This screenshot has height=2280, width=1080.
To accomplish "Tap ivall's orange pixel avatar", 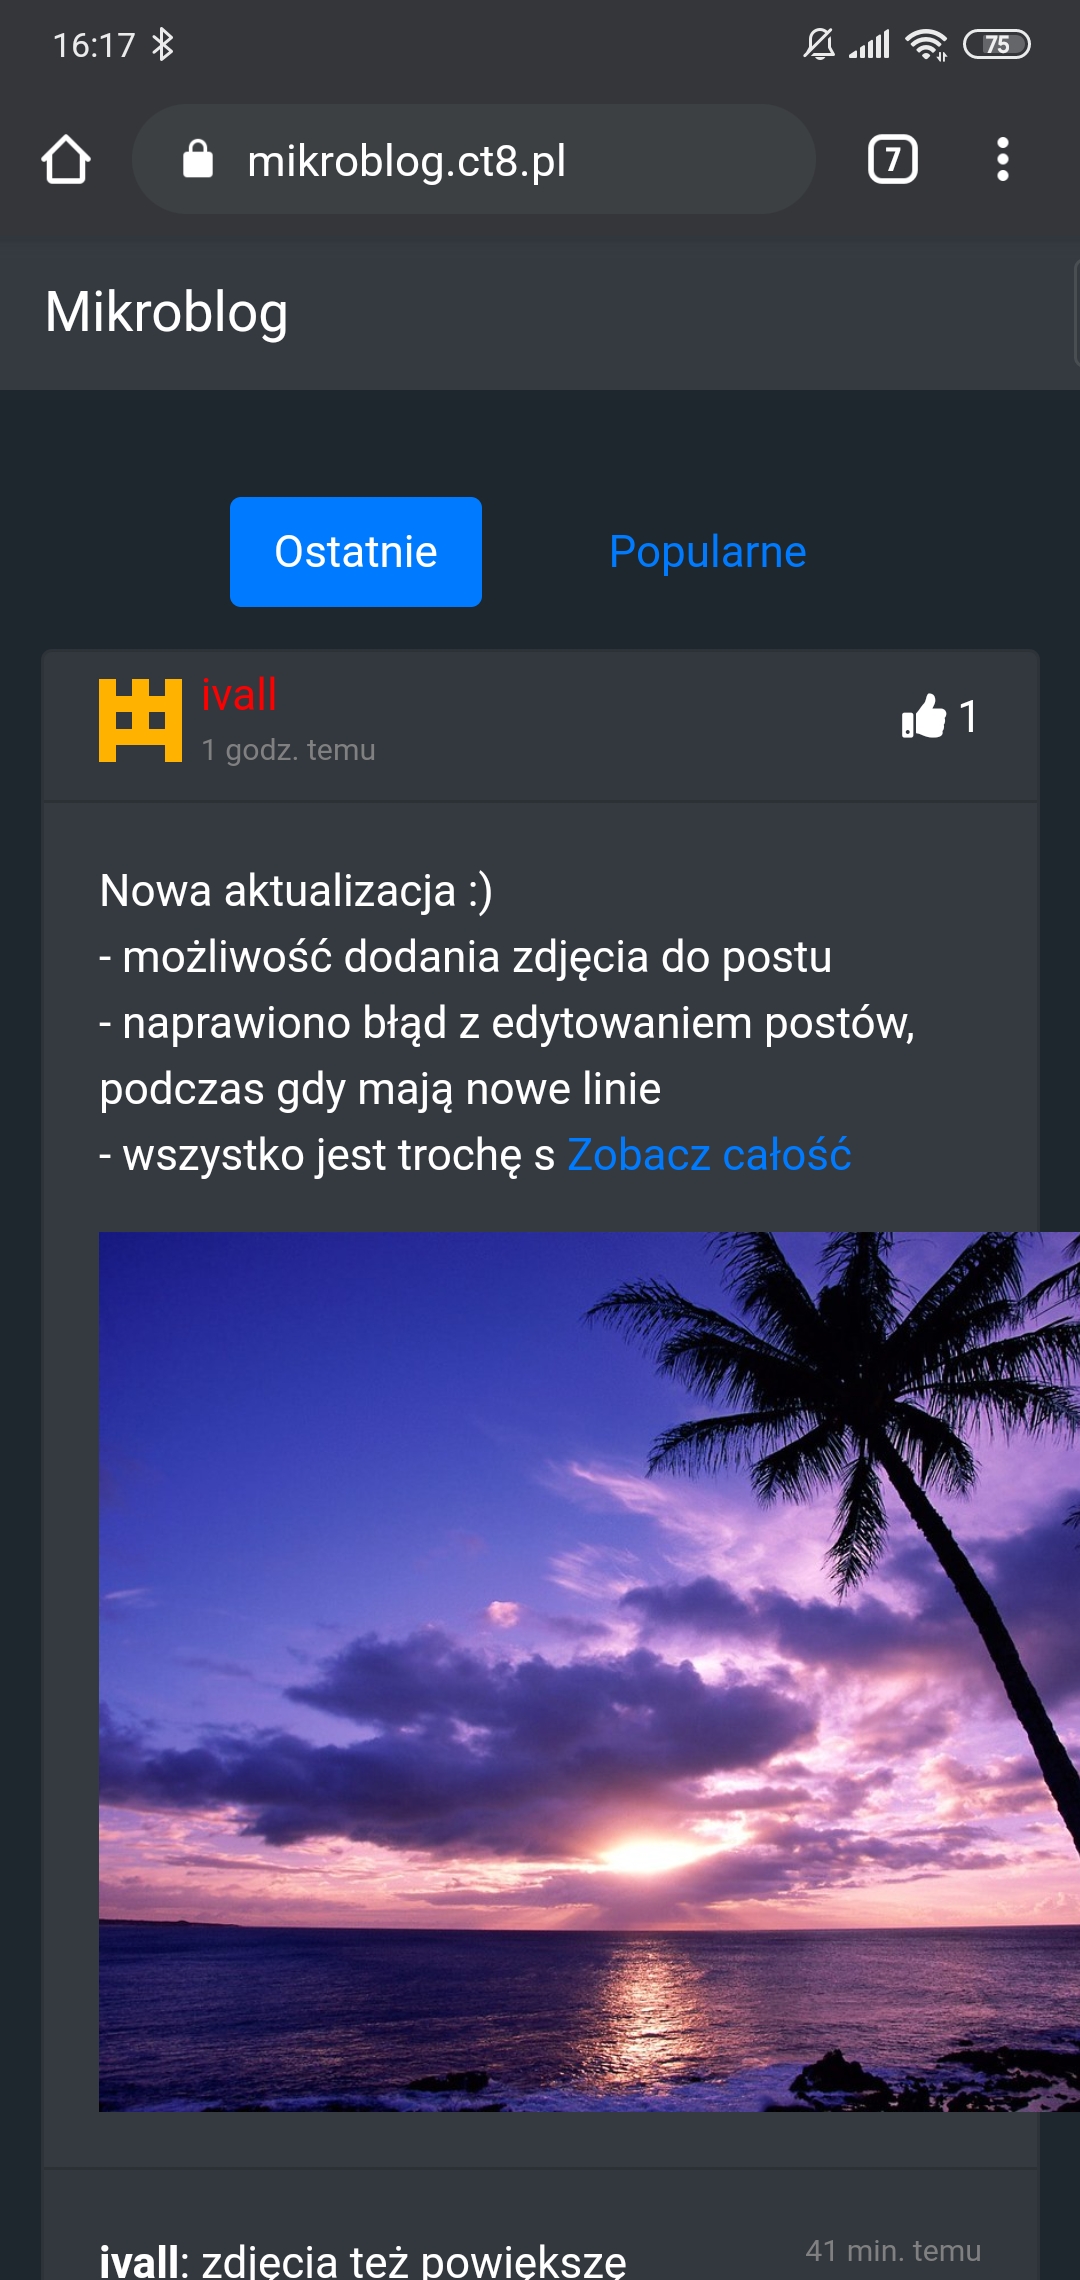I will [140, 720].
